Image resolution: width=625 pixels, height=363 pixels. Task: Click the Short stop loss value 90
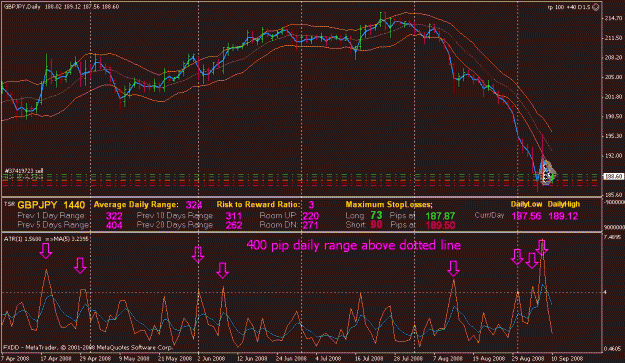click(x=376, y=225)
